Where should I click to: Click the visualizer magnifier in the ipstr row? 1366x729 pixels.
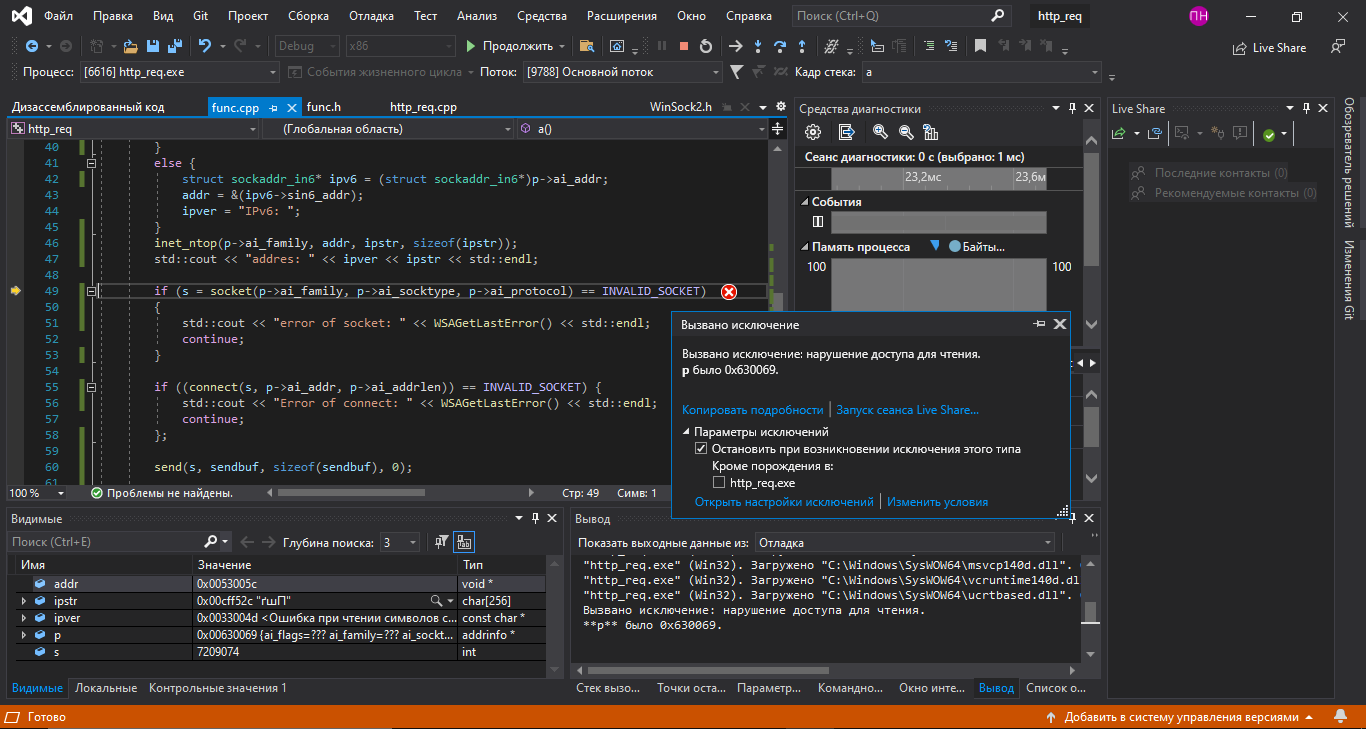(436, 601)
